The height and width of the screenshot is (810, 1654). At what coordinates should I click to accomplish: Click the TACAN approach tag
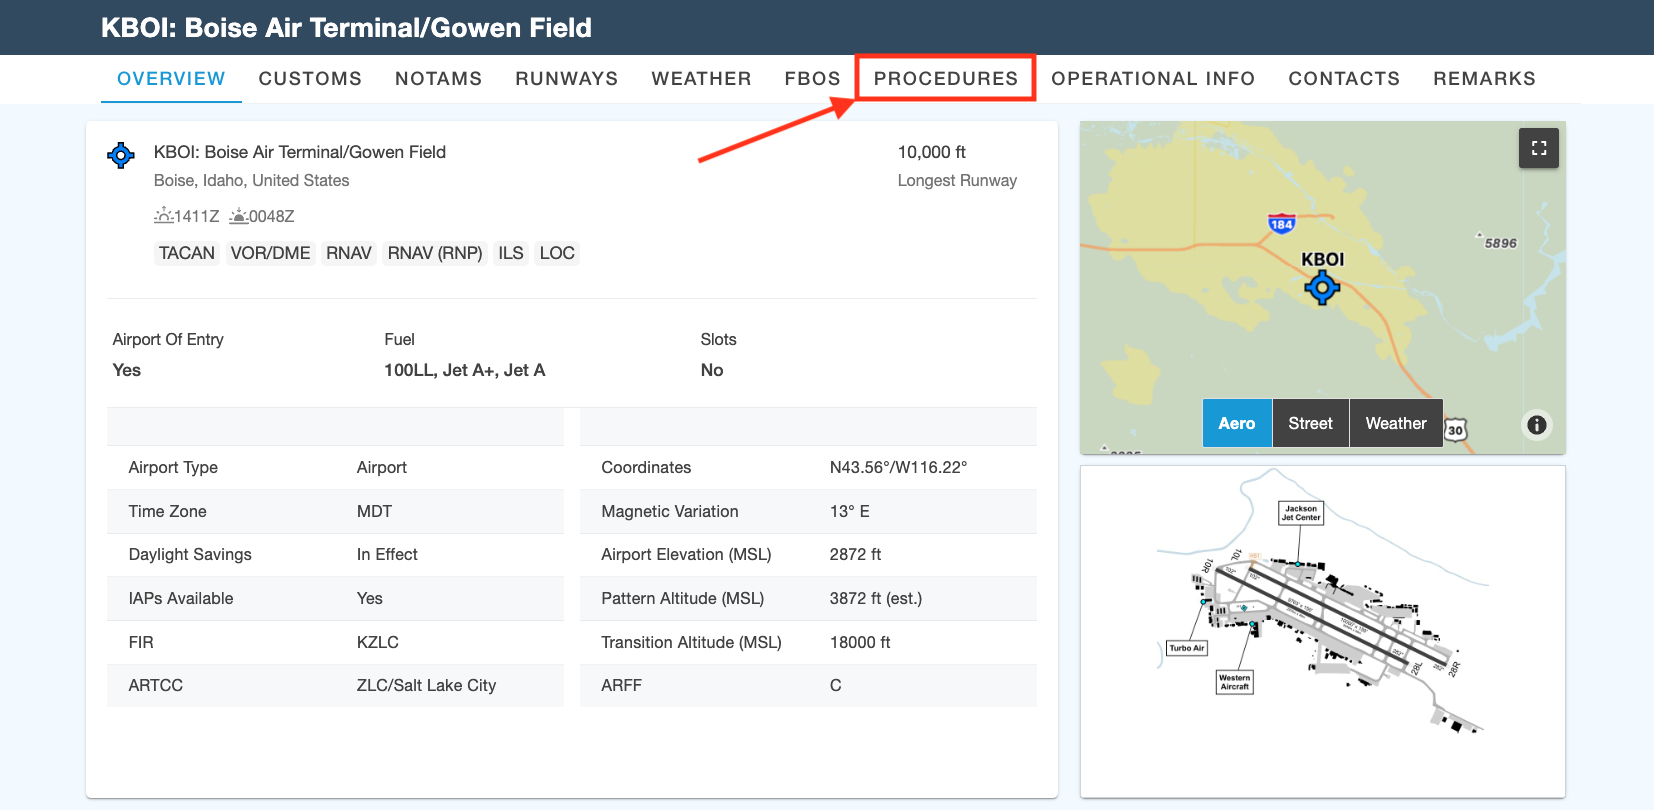(x=187, y=253)
